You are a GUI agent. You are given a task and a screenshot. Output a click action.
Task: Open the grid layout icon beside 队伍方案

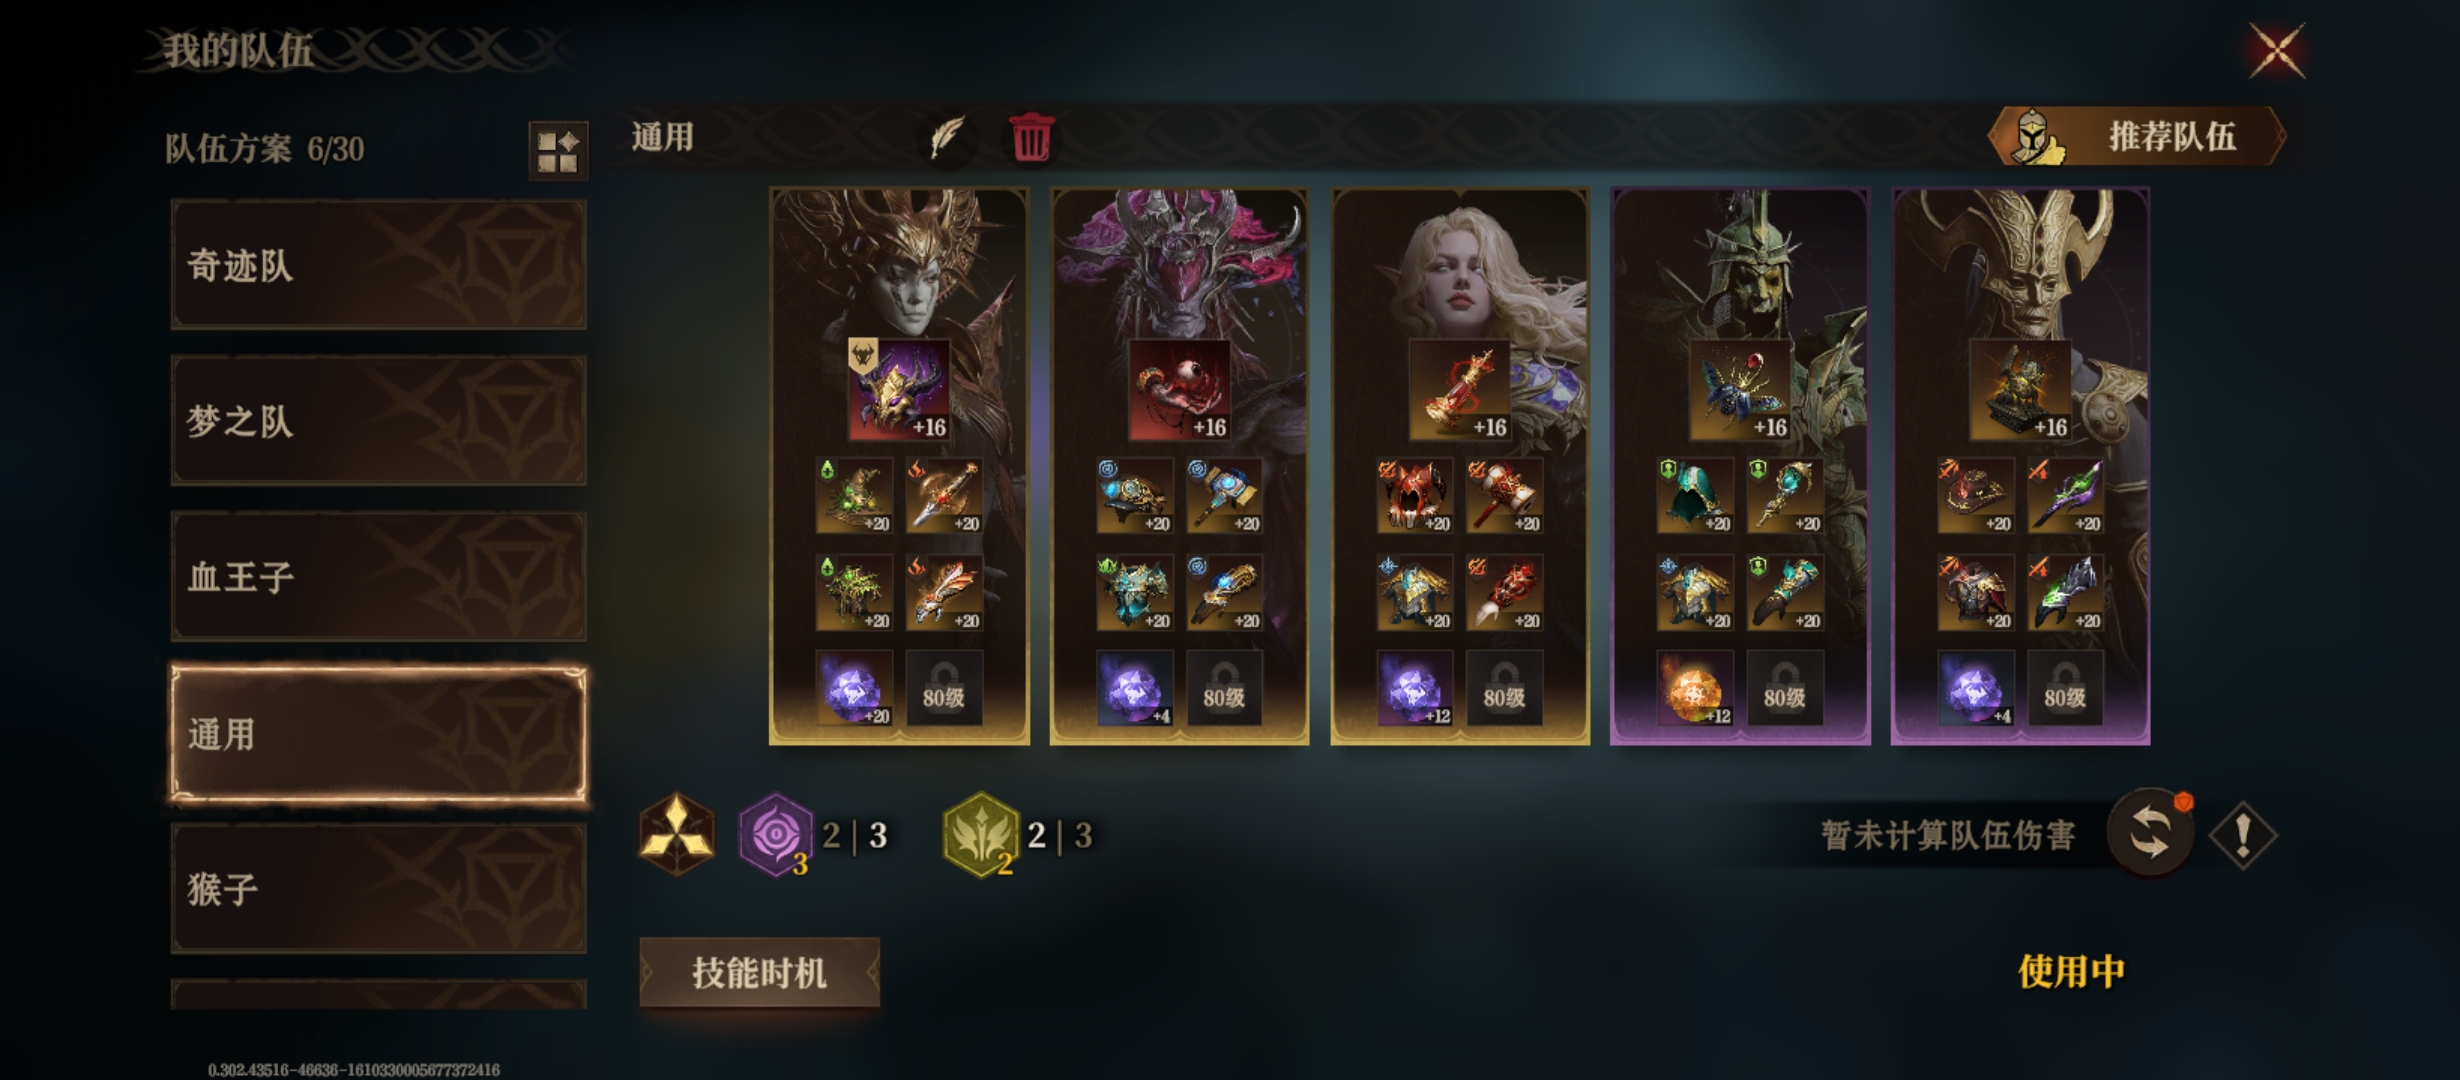(x=558, y=151)
